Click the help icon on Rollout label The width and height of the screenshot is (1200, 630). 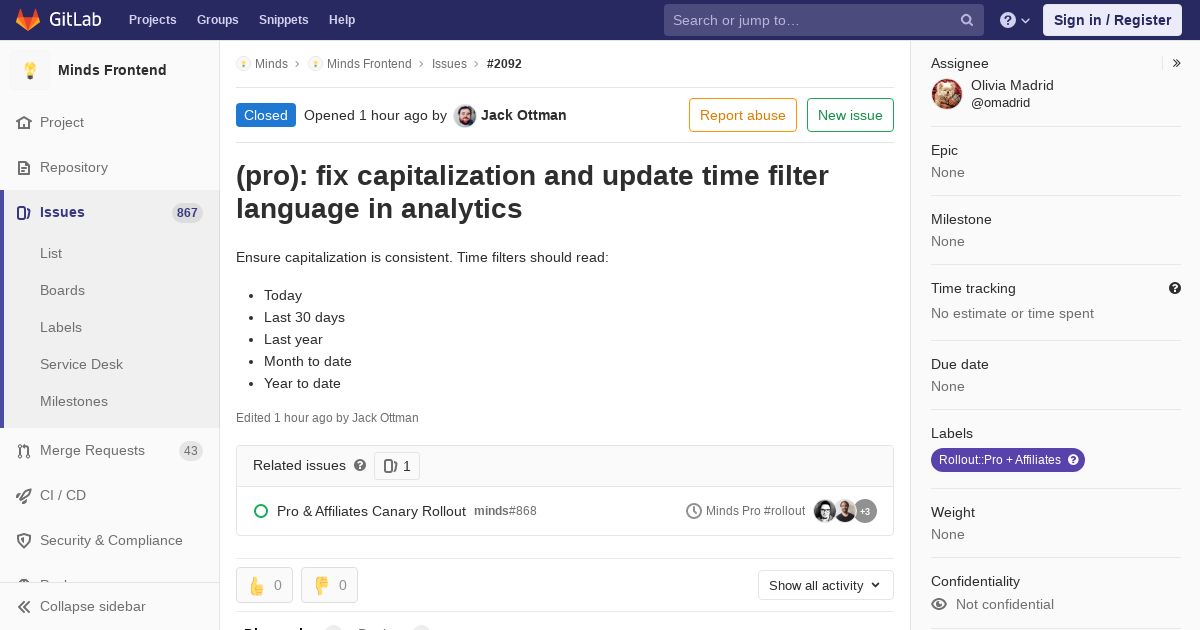coord(1073,460)
